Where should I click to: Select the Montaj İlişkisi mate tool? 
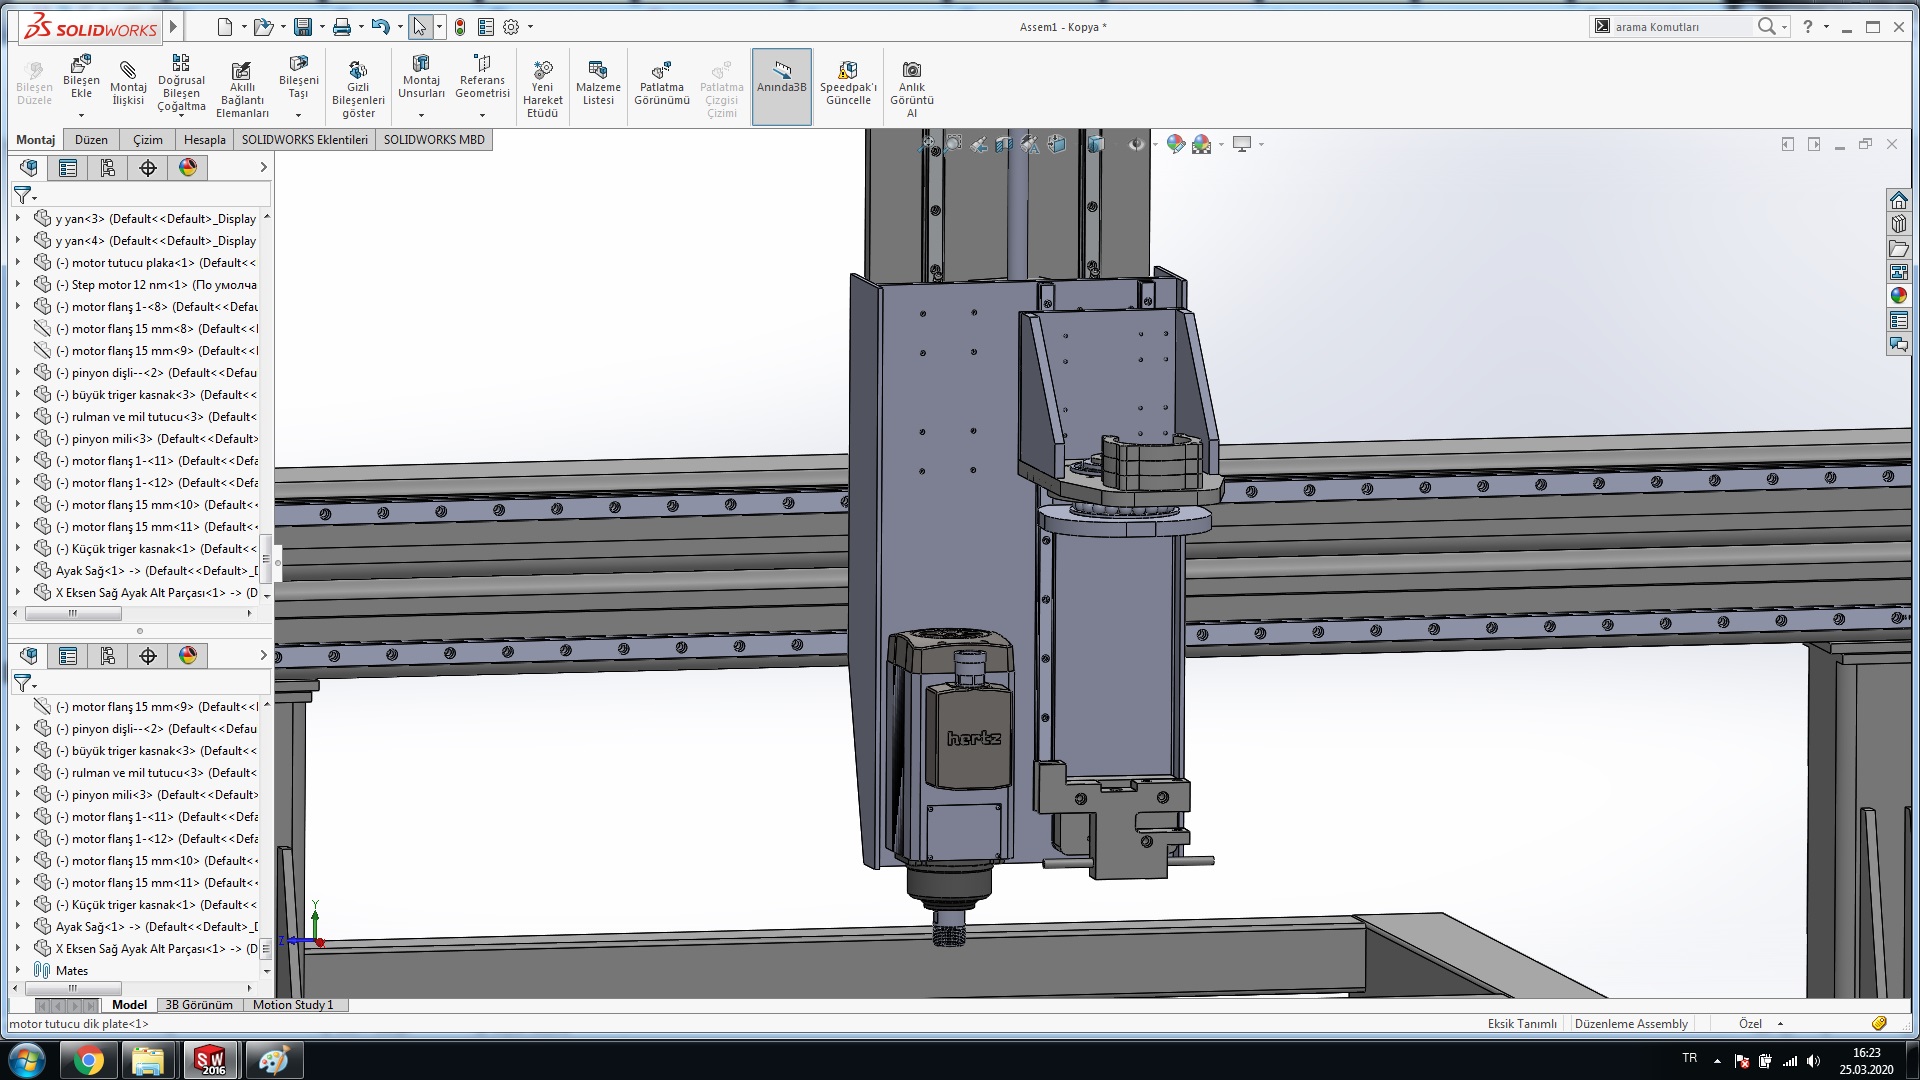click(x=128, y=82)
